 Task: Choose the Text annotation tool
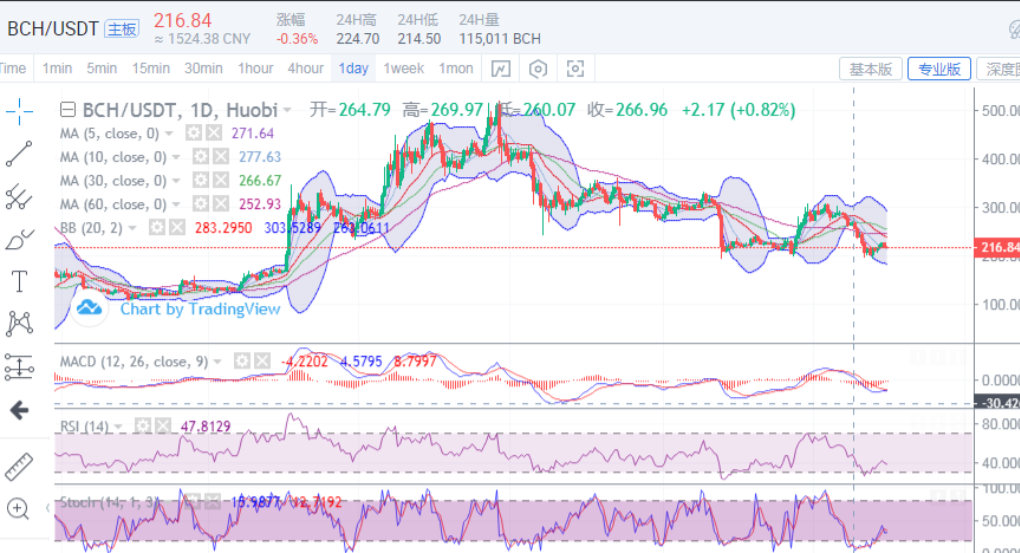click(19, 281)
